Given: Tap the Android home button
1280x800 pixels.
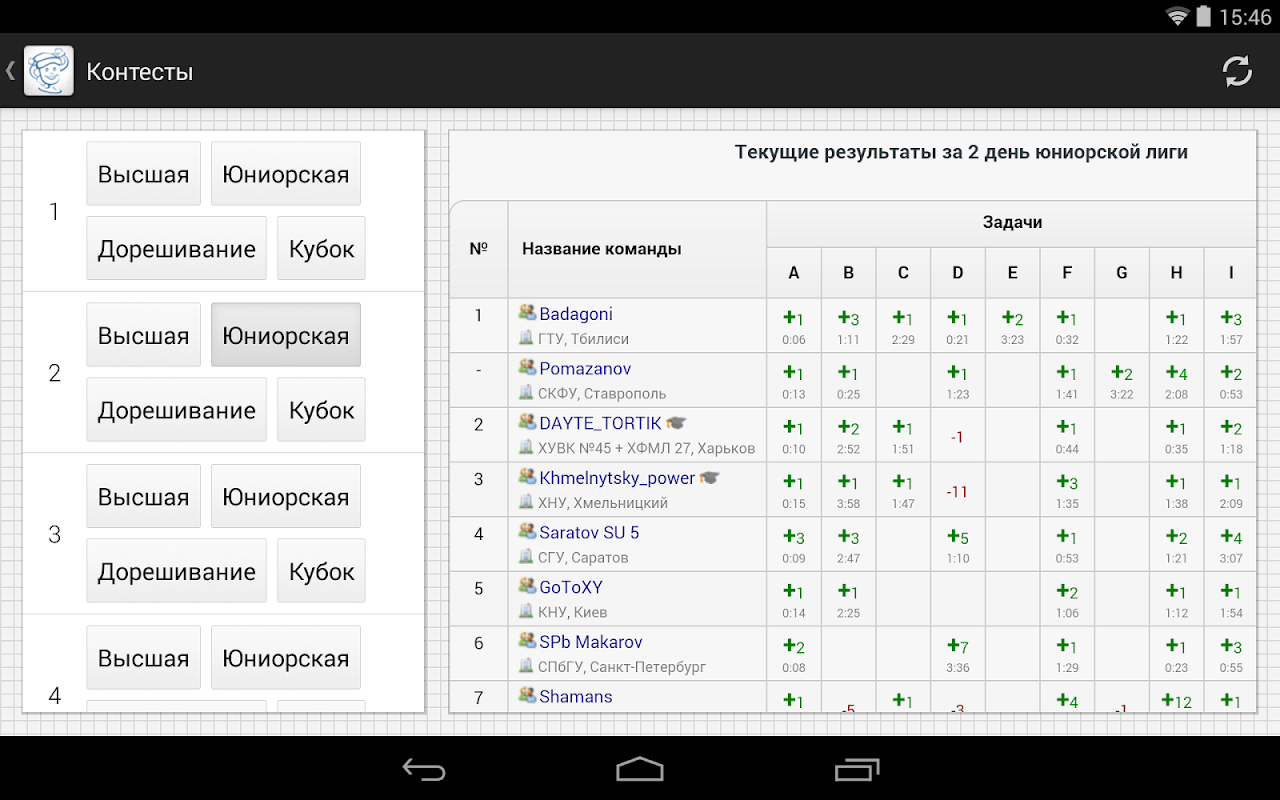Looking at the screenshot, I should [x=640, y=769].
